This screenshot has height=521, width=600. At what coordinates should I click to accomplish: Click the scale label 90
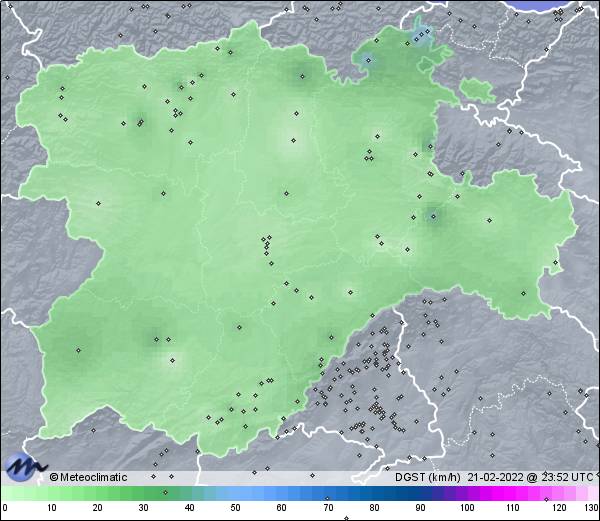point(420,508)
